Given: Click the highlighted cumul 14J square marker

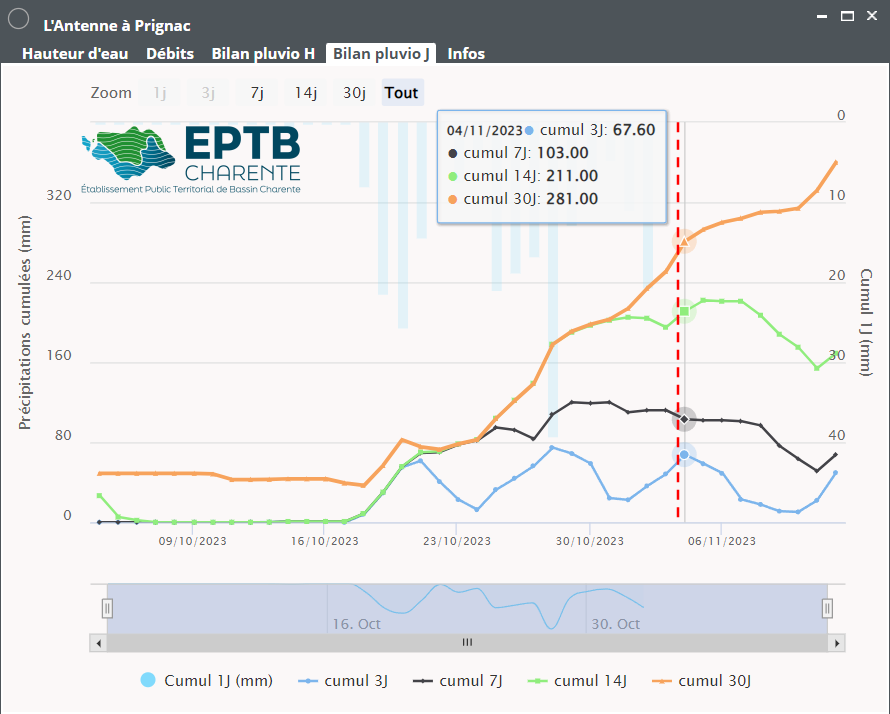Looking at the screenshot, I should 685,311.
